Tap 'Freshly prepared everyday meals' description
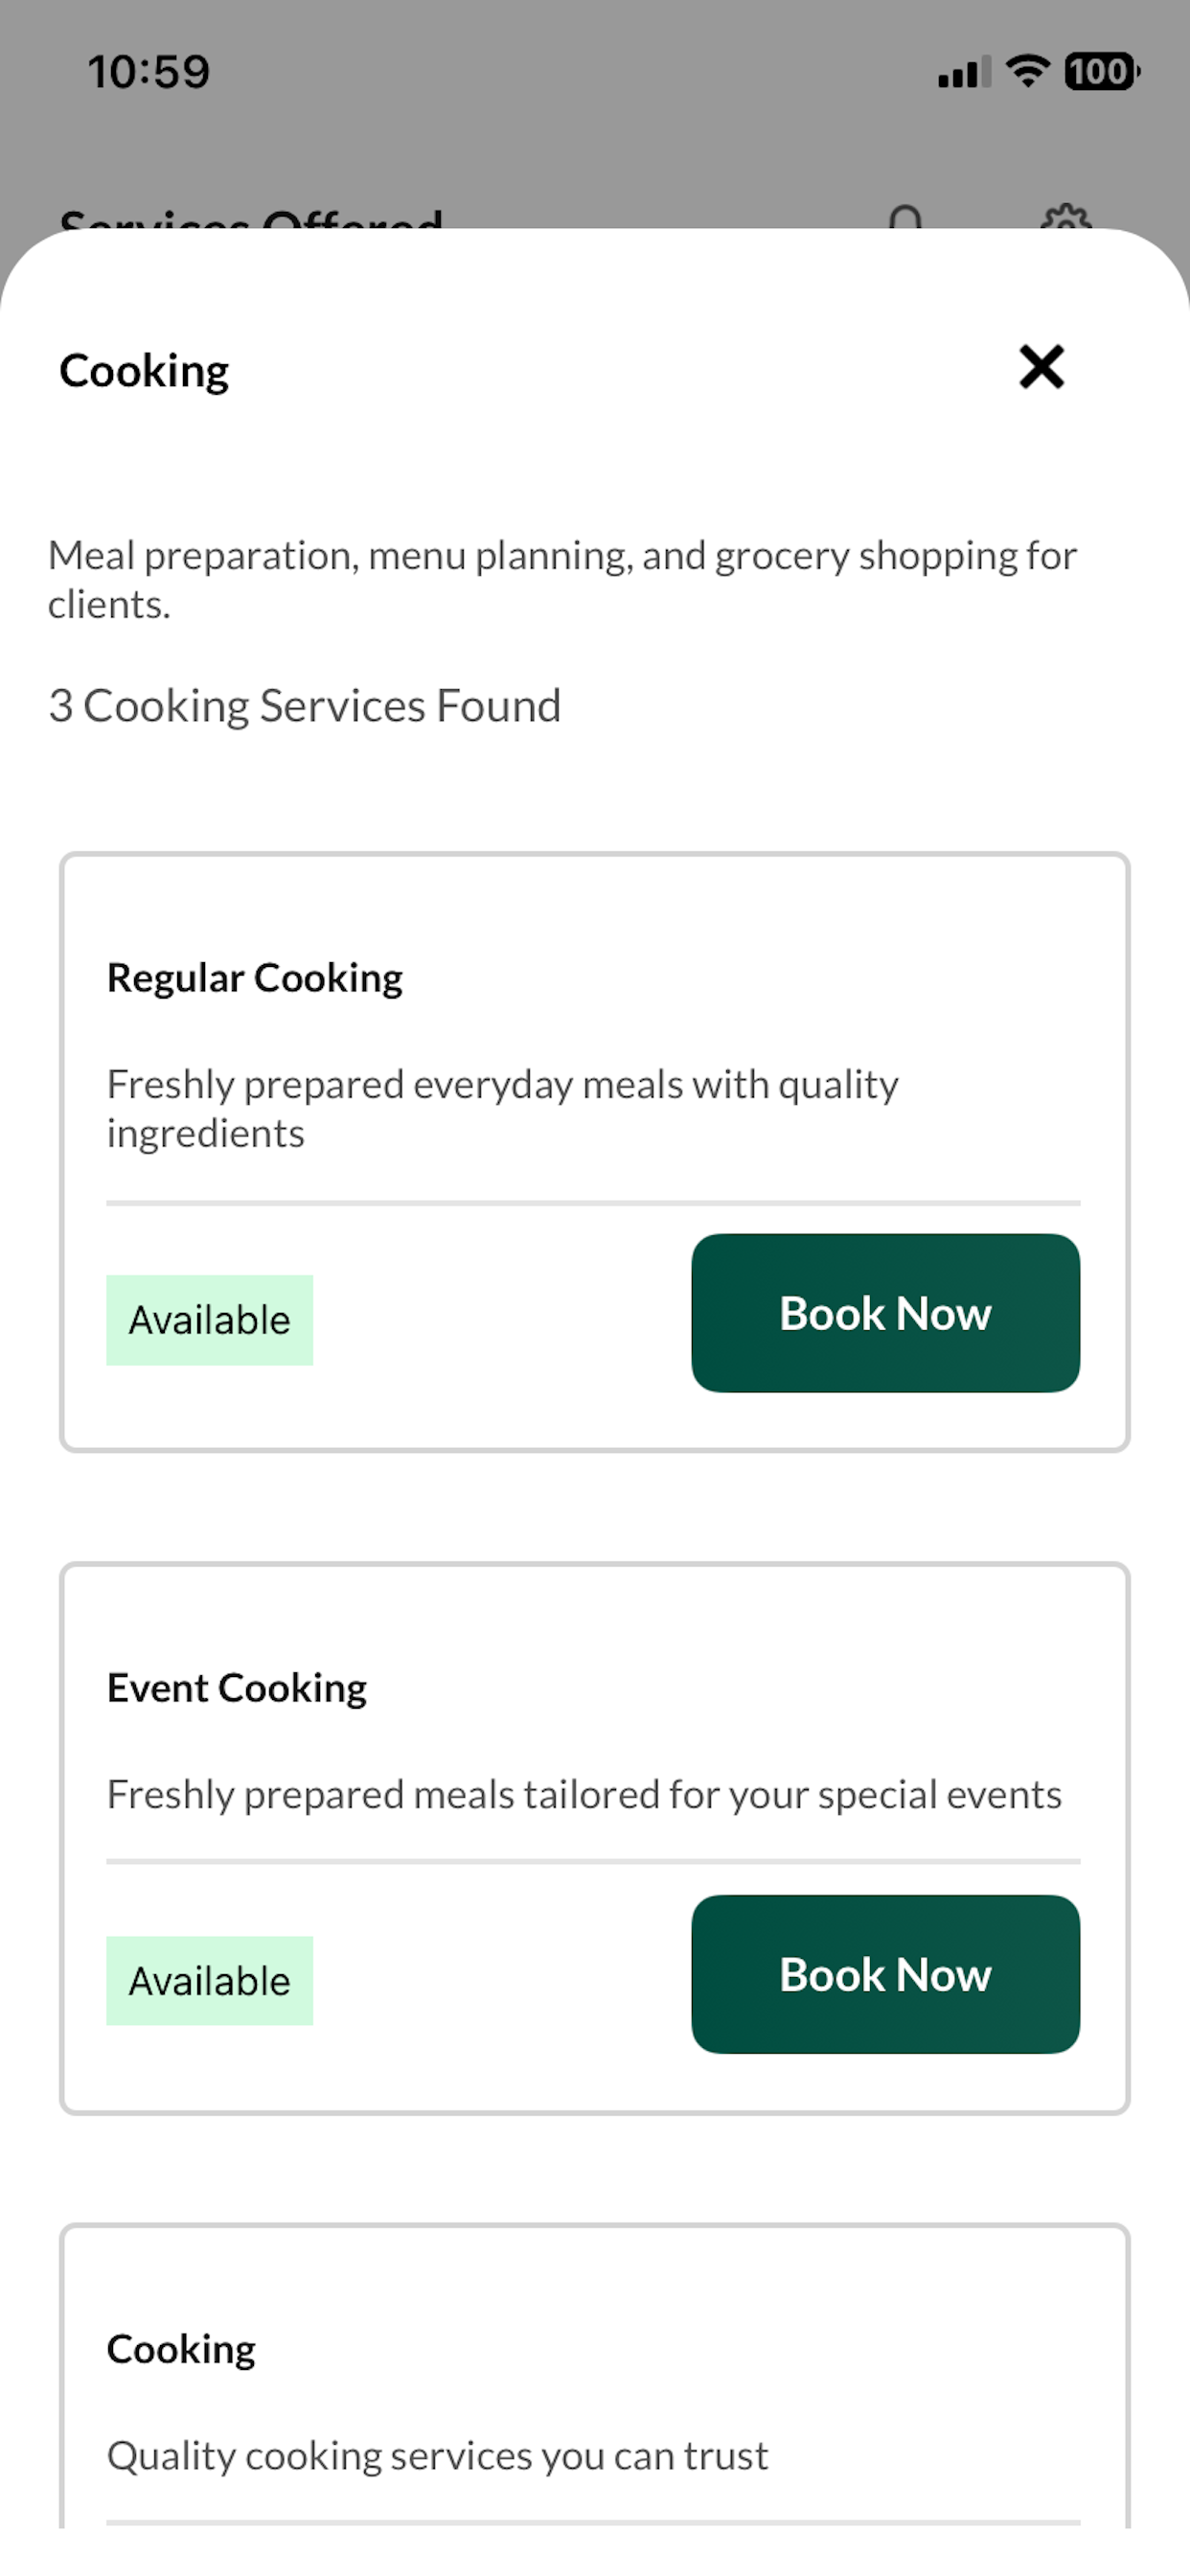 tap(502, 1109)
